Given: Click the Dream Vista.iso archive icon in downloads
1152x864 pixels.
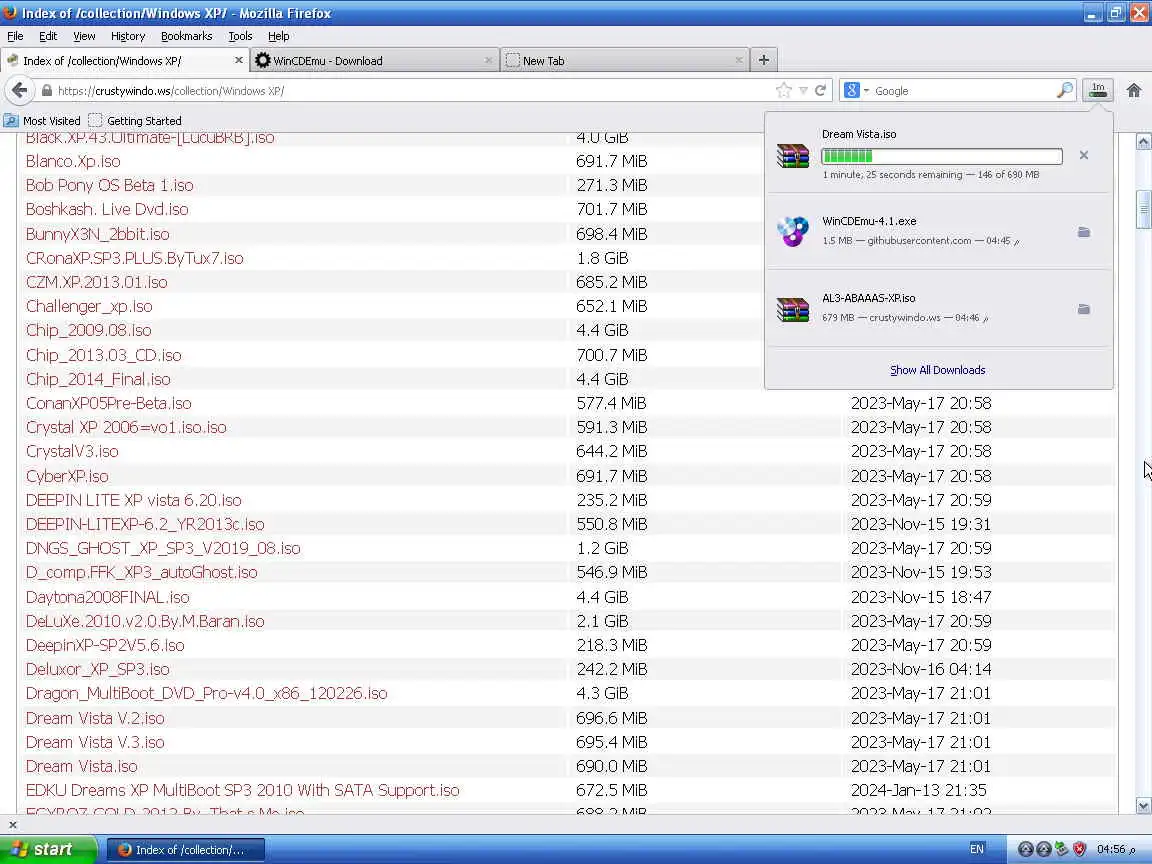Looking at the screenshot, I should pyautogui.click(x=793, y=155).
